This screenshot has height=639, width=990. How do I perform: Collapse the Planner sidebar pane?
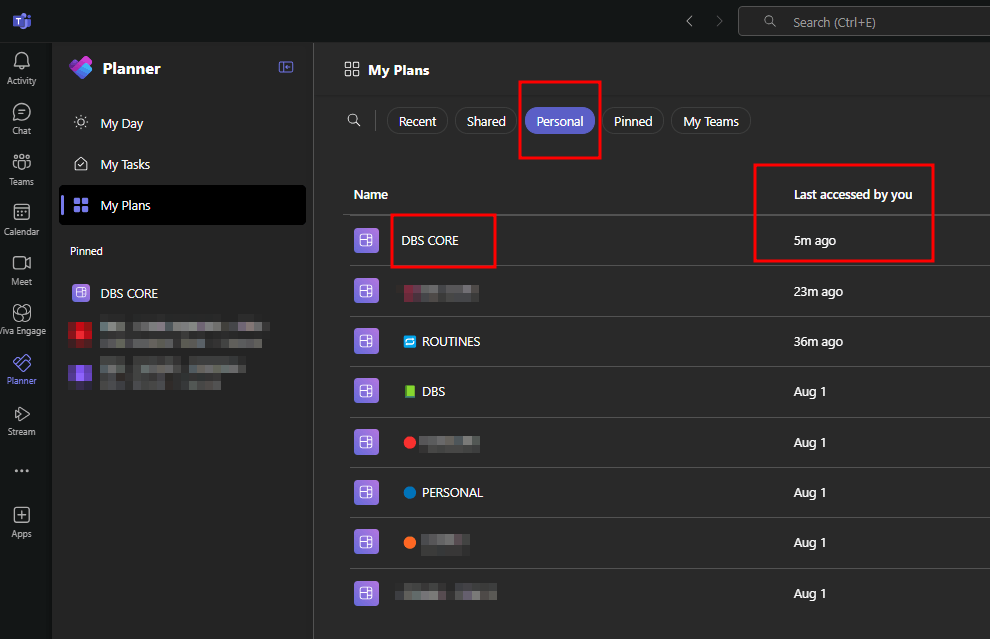pyautogui.click(x=286, y=67)
